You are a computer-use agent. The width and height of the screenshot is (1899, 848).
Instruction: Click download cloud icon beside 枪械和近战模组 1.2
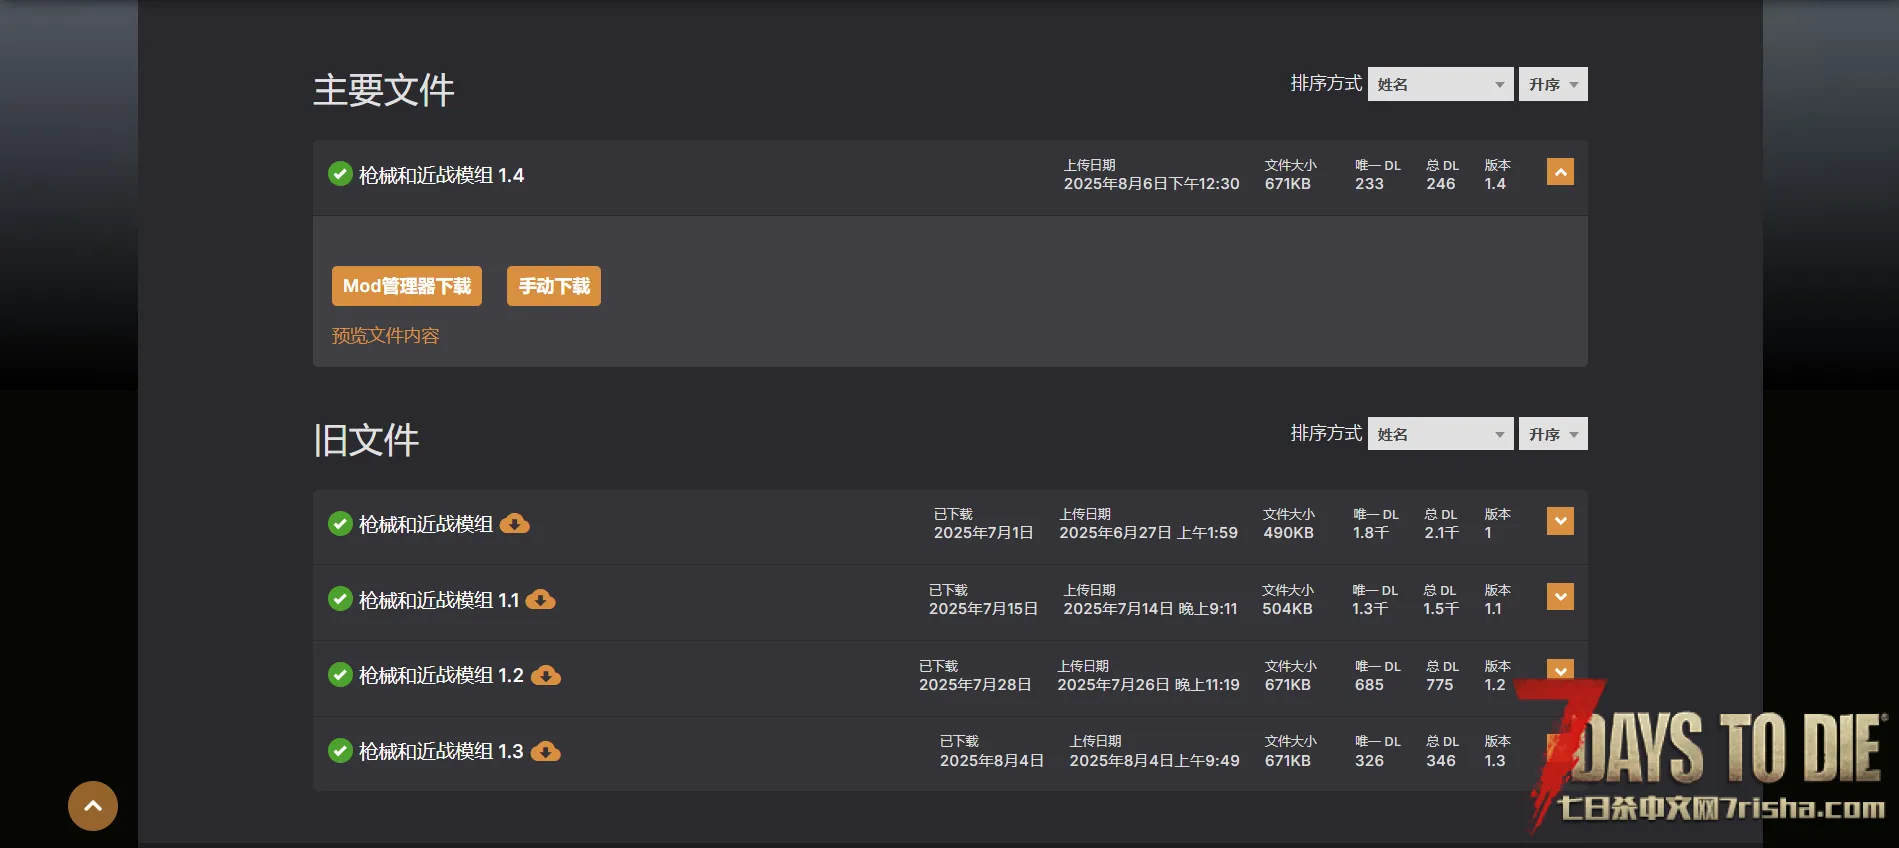pos(545,676)
